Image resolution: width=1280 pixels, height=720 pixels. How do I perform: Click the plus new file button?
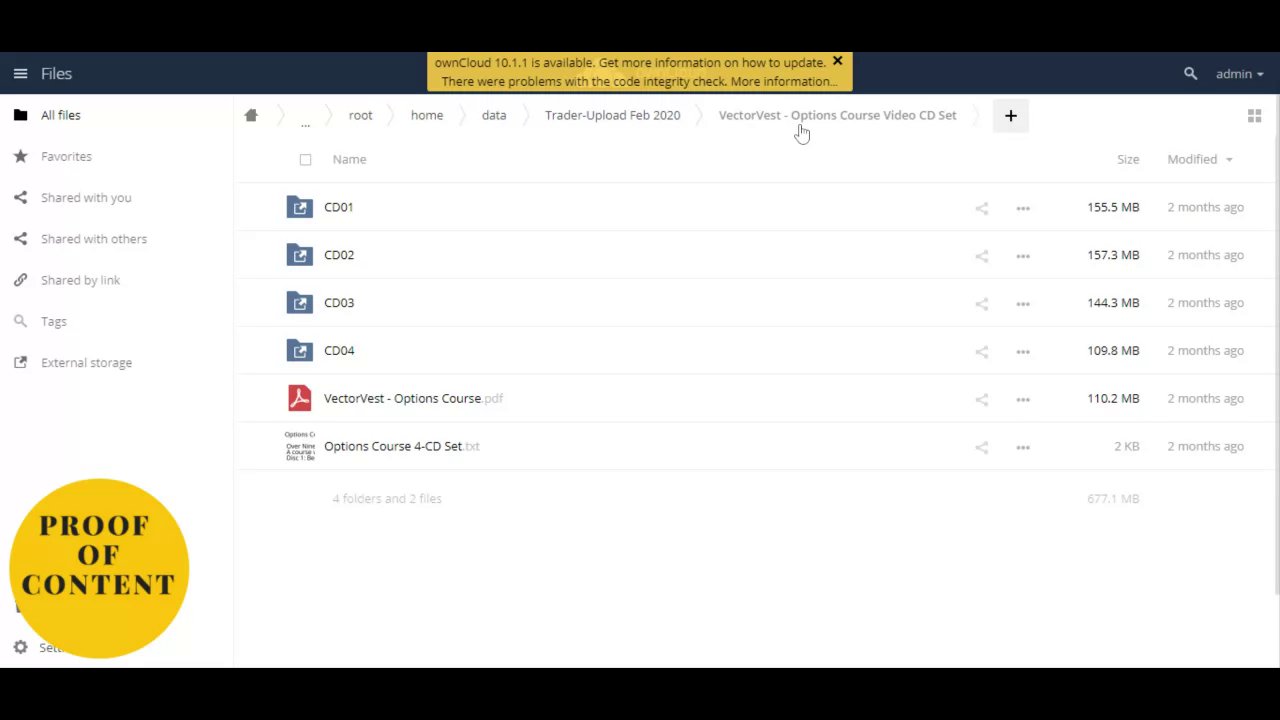click(x=1010, y=116)
